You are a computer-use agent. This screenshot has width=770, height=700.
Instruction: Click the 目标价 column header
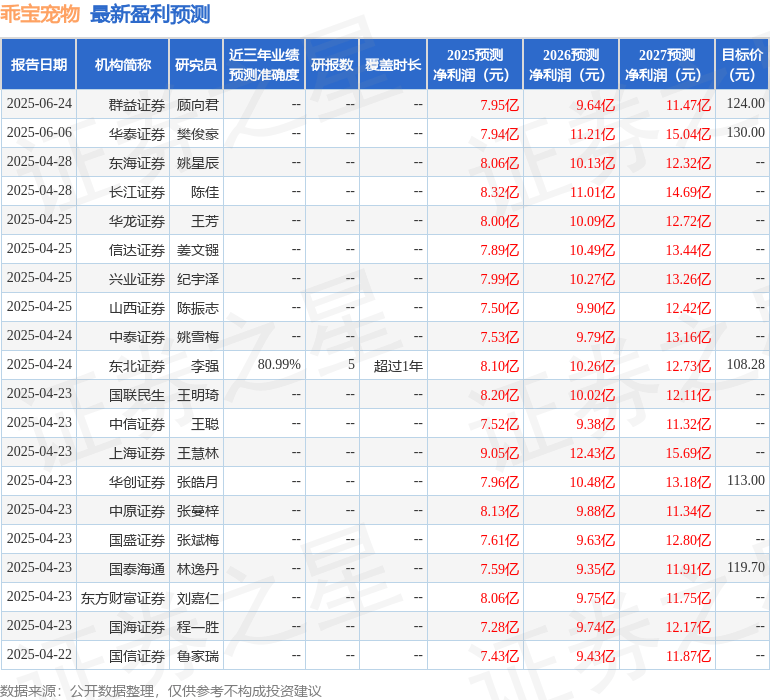[x=742, y=64]
